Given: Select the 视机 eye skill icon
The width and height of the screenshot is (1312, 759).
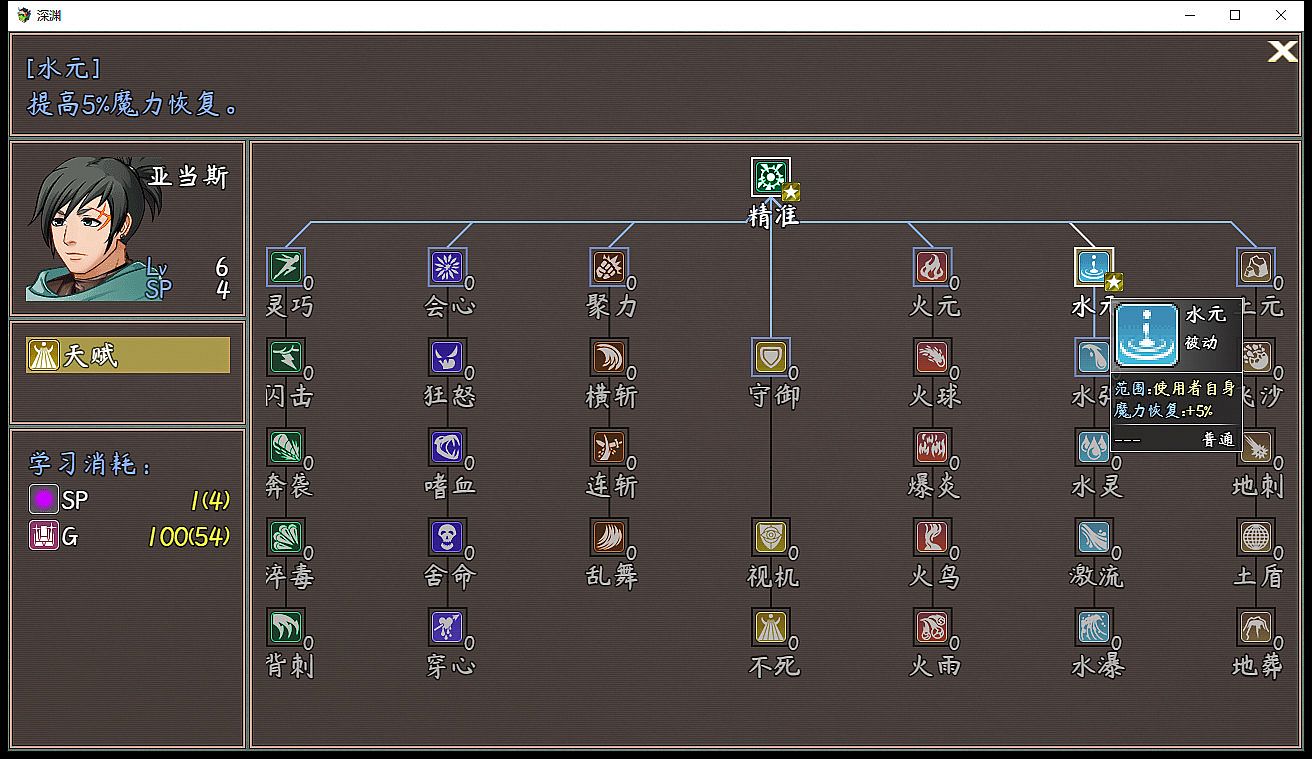Looking at the screenshot, I should point(770,537).
